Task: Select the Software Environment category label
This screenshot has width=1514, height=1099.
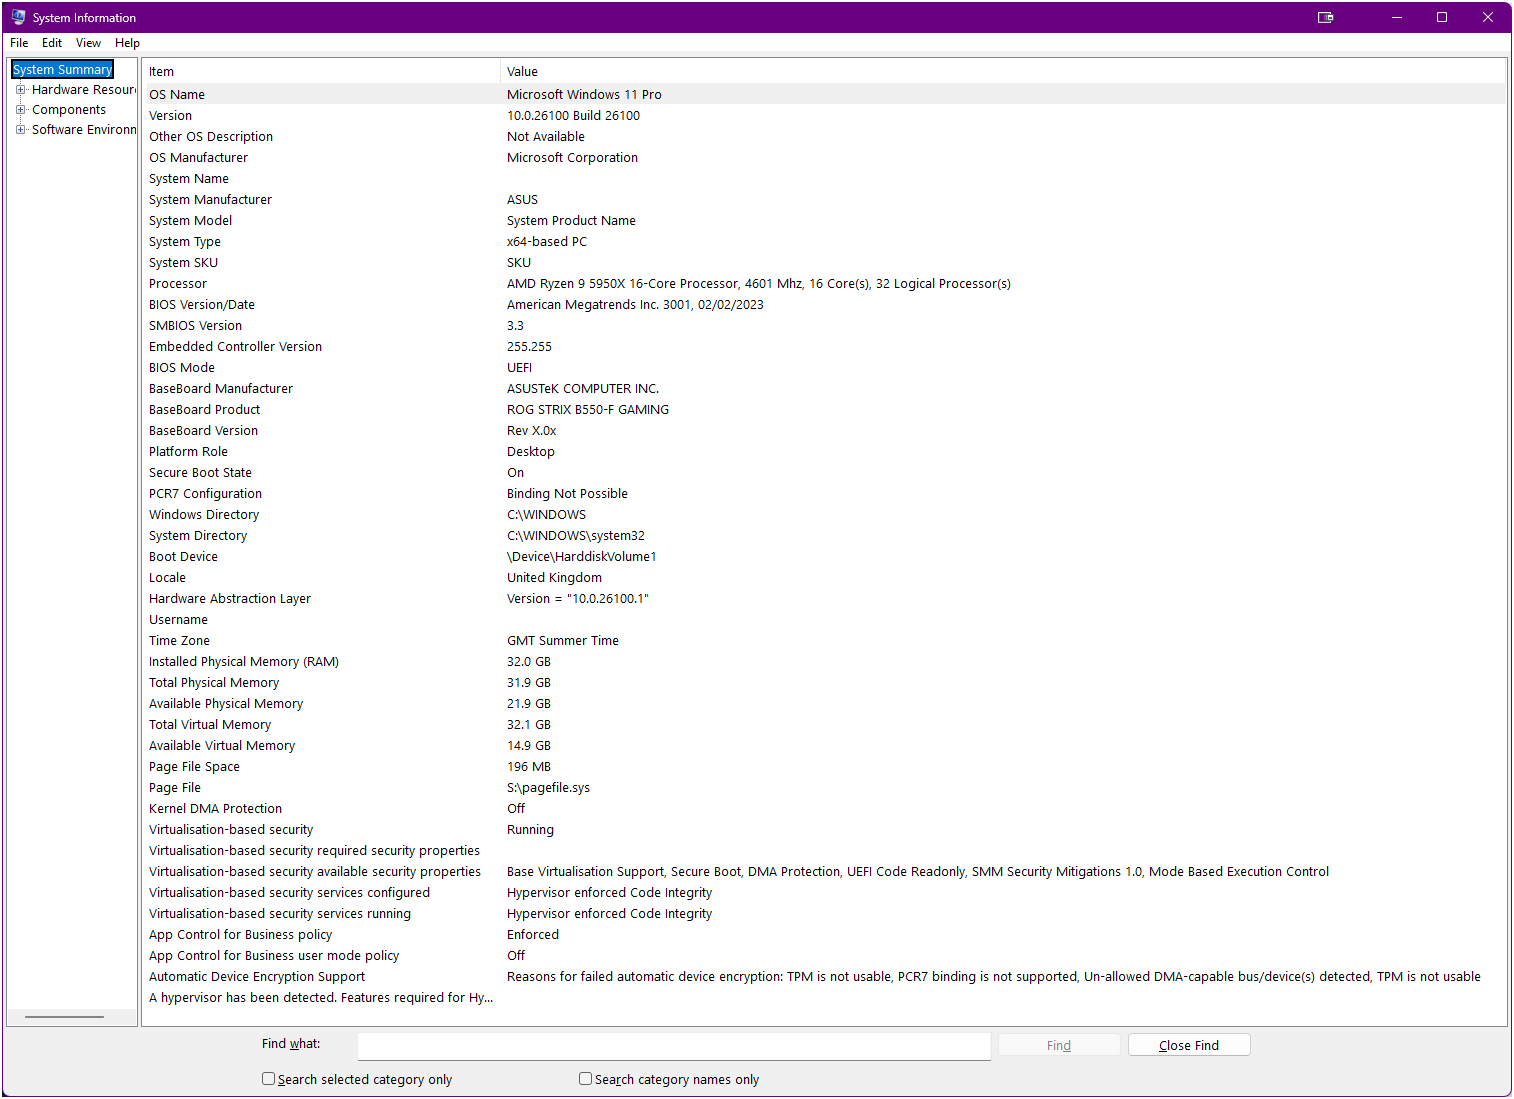Action: point(84,130)
